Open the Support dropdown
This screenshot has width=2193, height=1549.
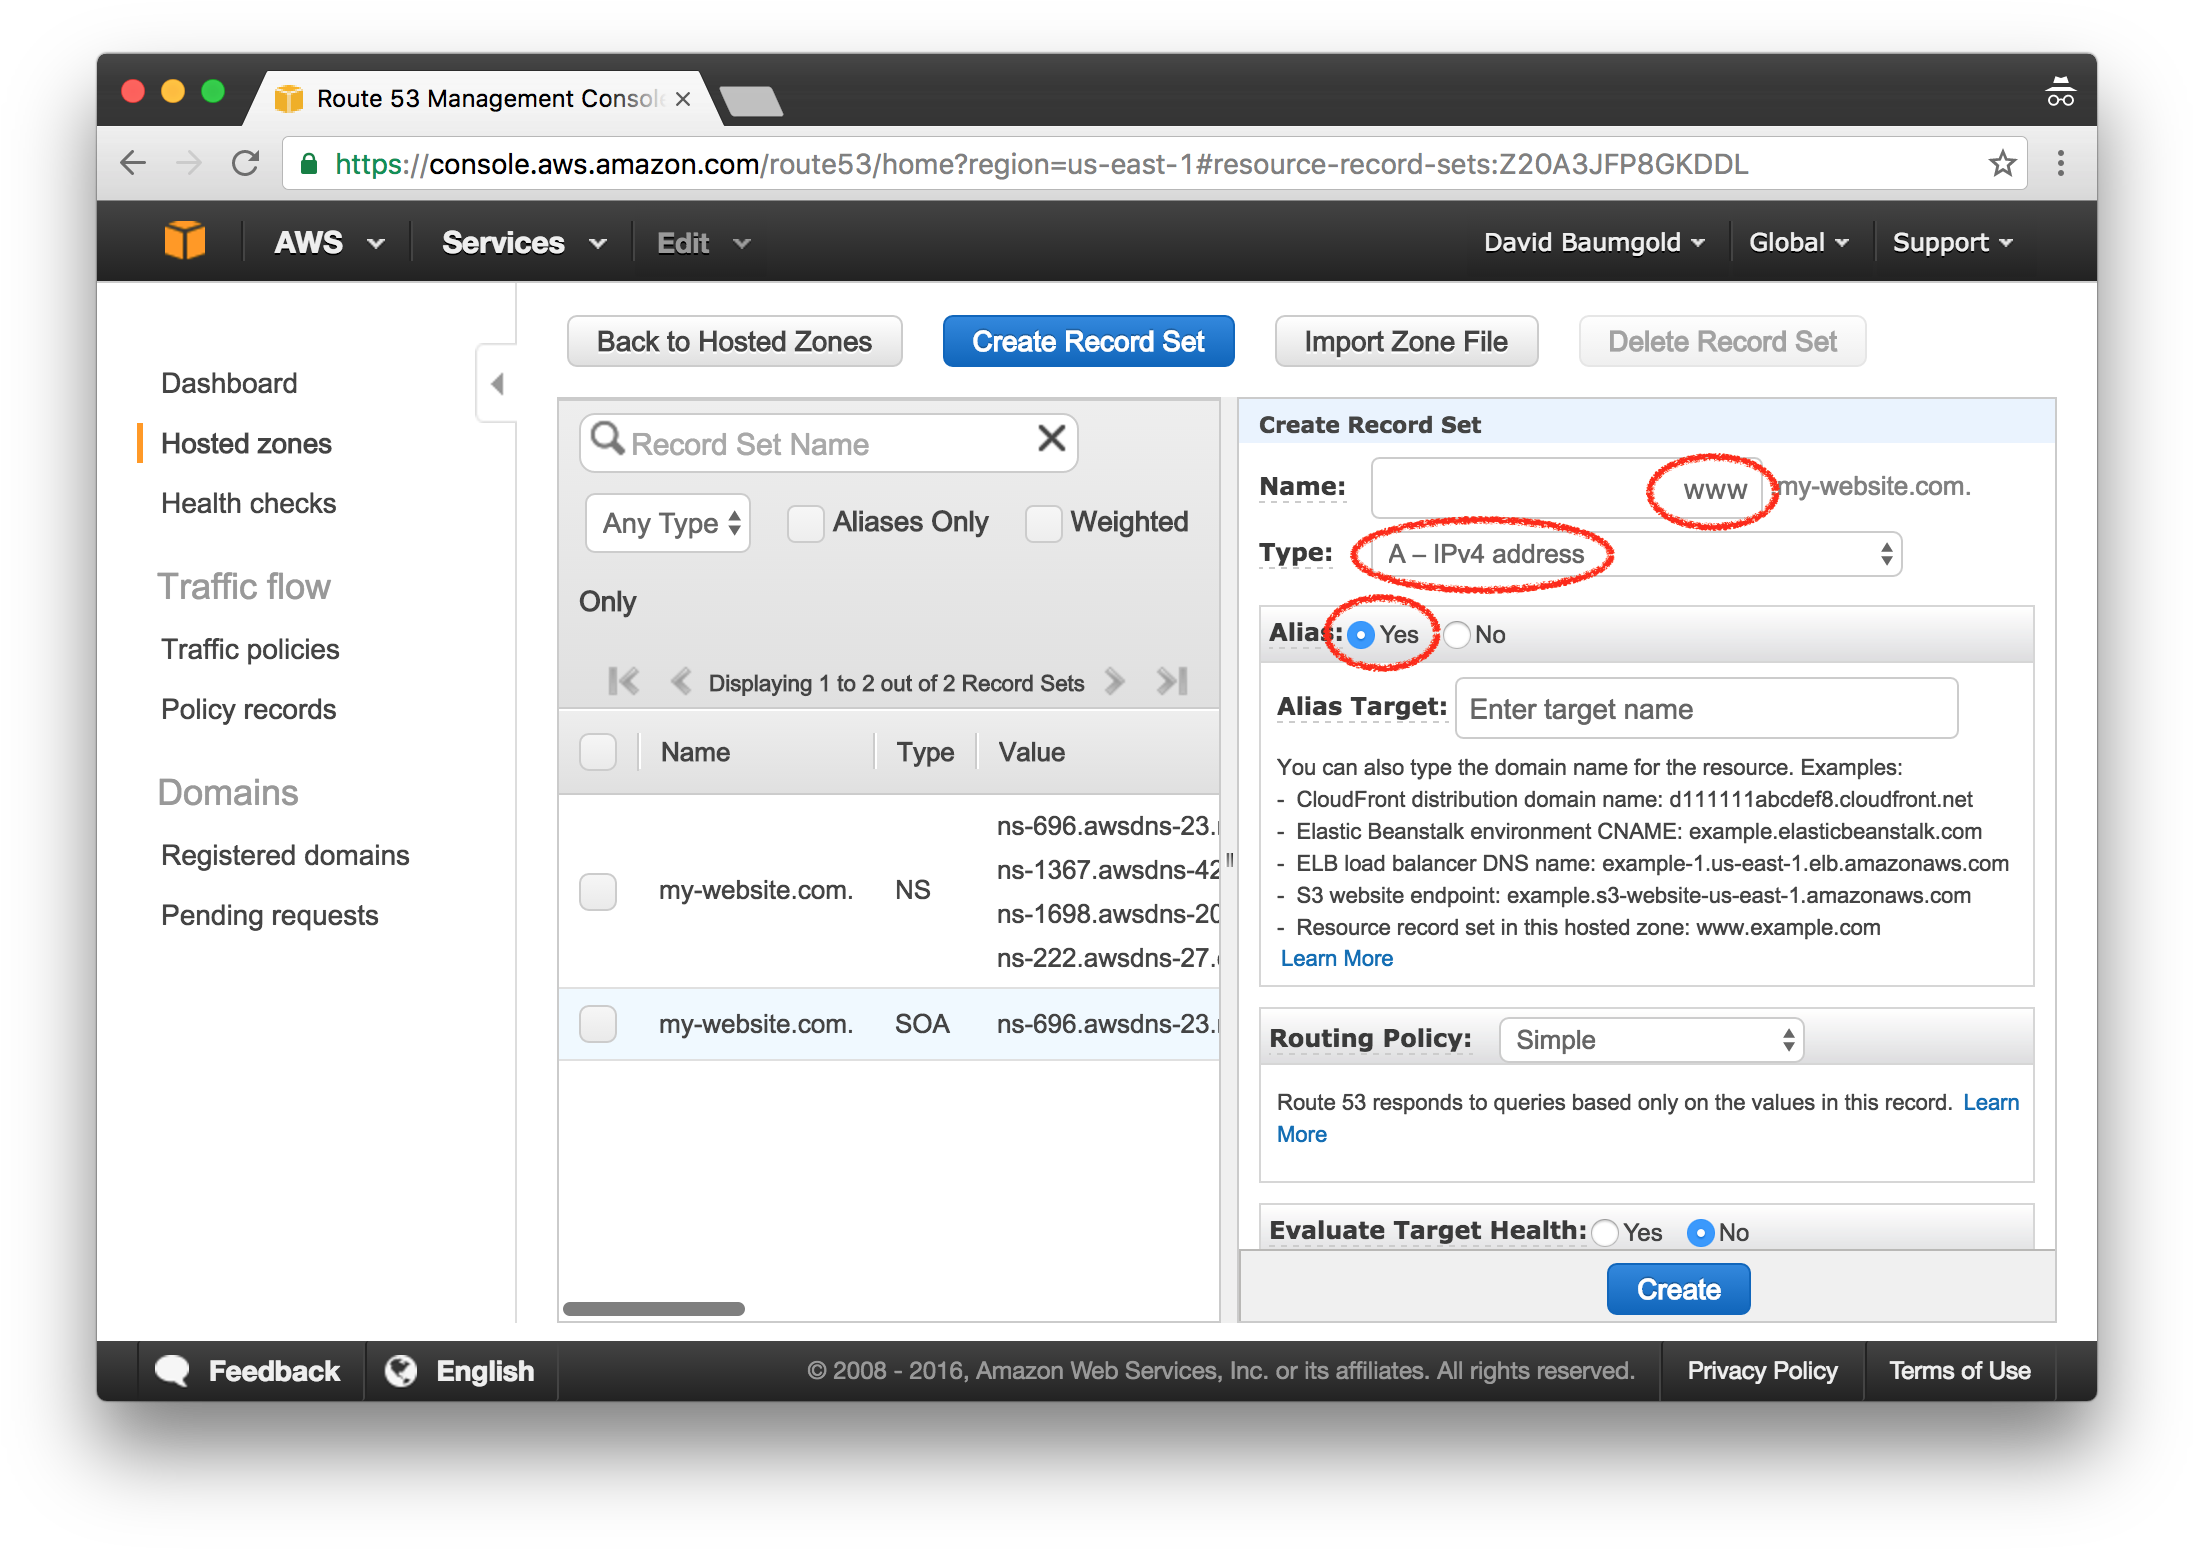[x=1952, y=242]
